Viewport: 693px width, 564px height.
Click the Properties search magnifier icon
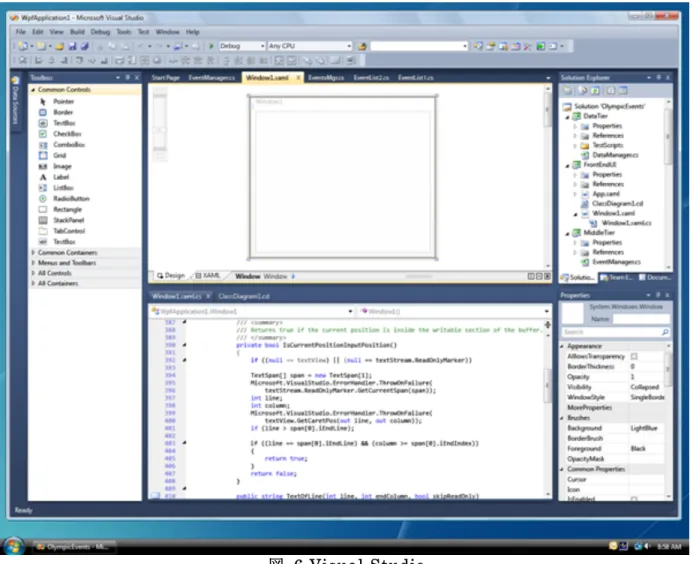(x=665, y=332)
